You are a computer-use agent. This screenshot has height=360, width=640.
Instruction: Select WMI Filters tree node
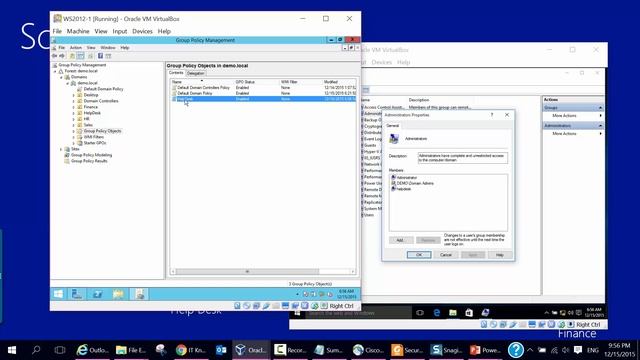pyautogui.click(x=93, y=137)
